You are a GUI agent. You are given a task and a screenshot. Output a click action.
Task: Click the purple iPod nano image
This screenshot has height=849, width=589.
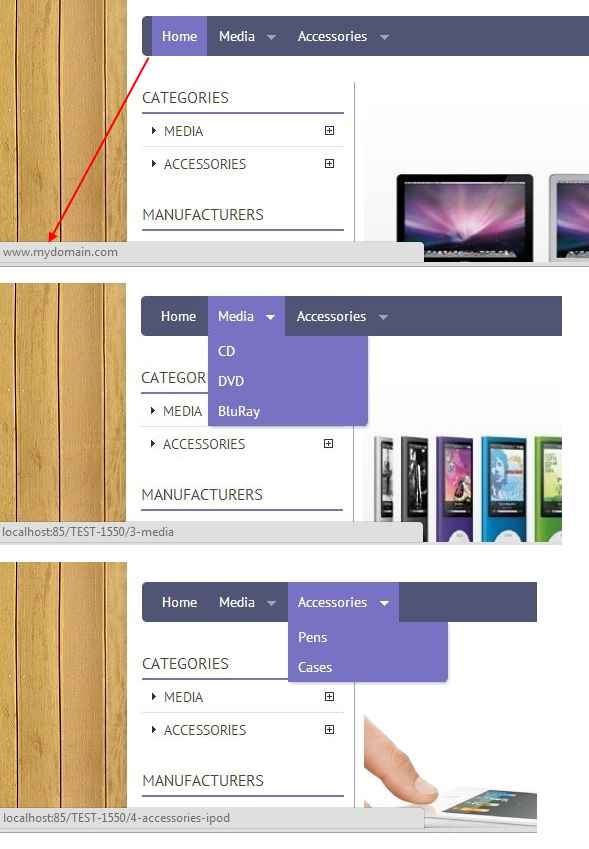click(454, 489)
